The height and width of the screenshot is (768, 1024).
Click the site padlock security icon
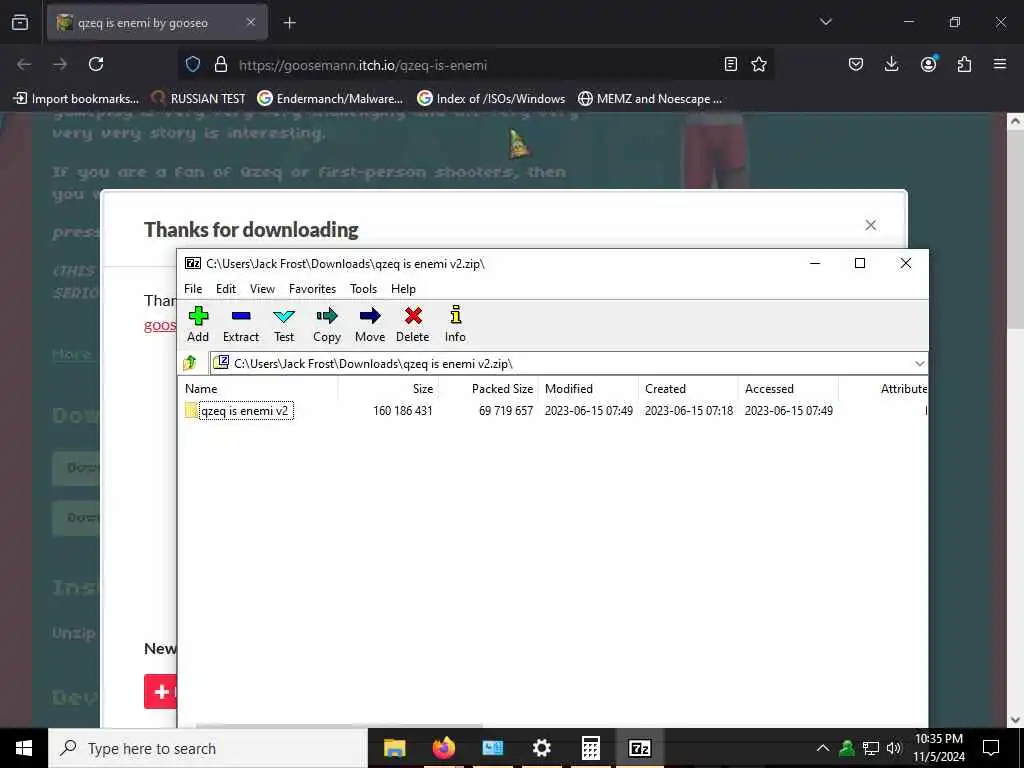click(221, 64)
